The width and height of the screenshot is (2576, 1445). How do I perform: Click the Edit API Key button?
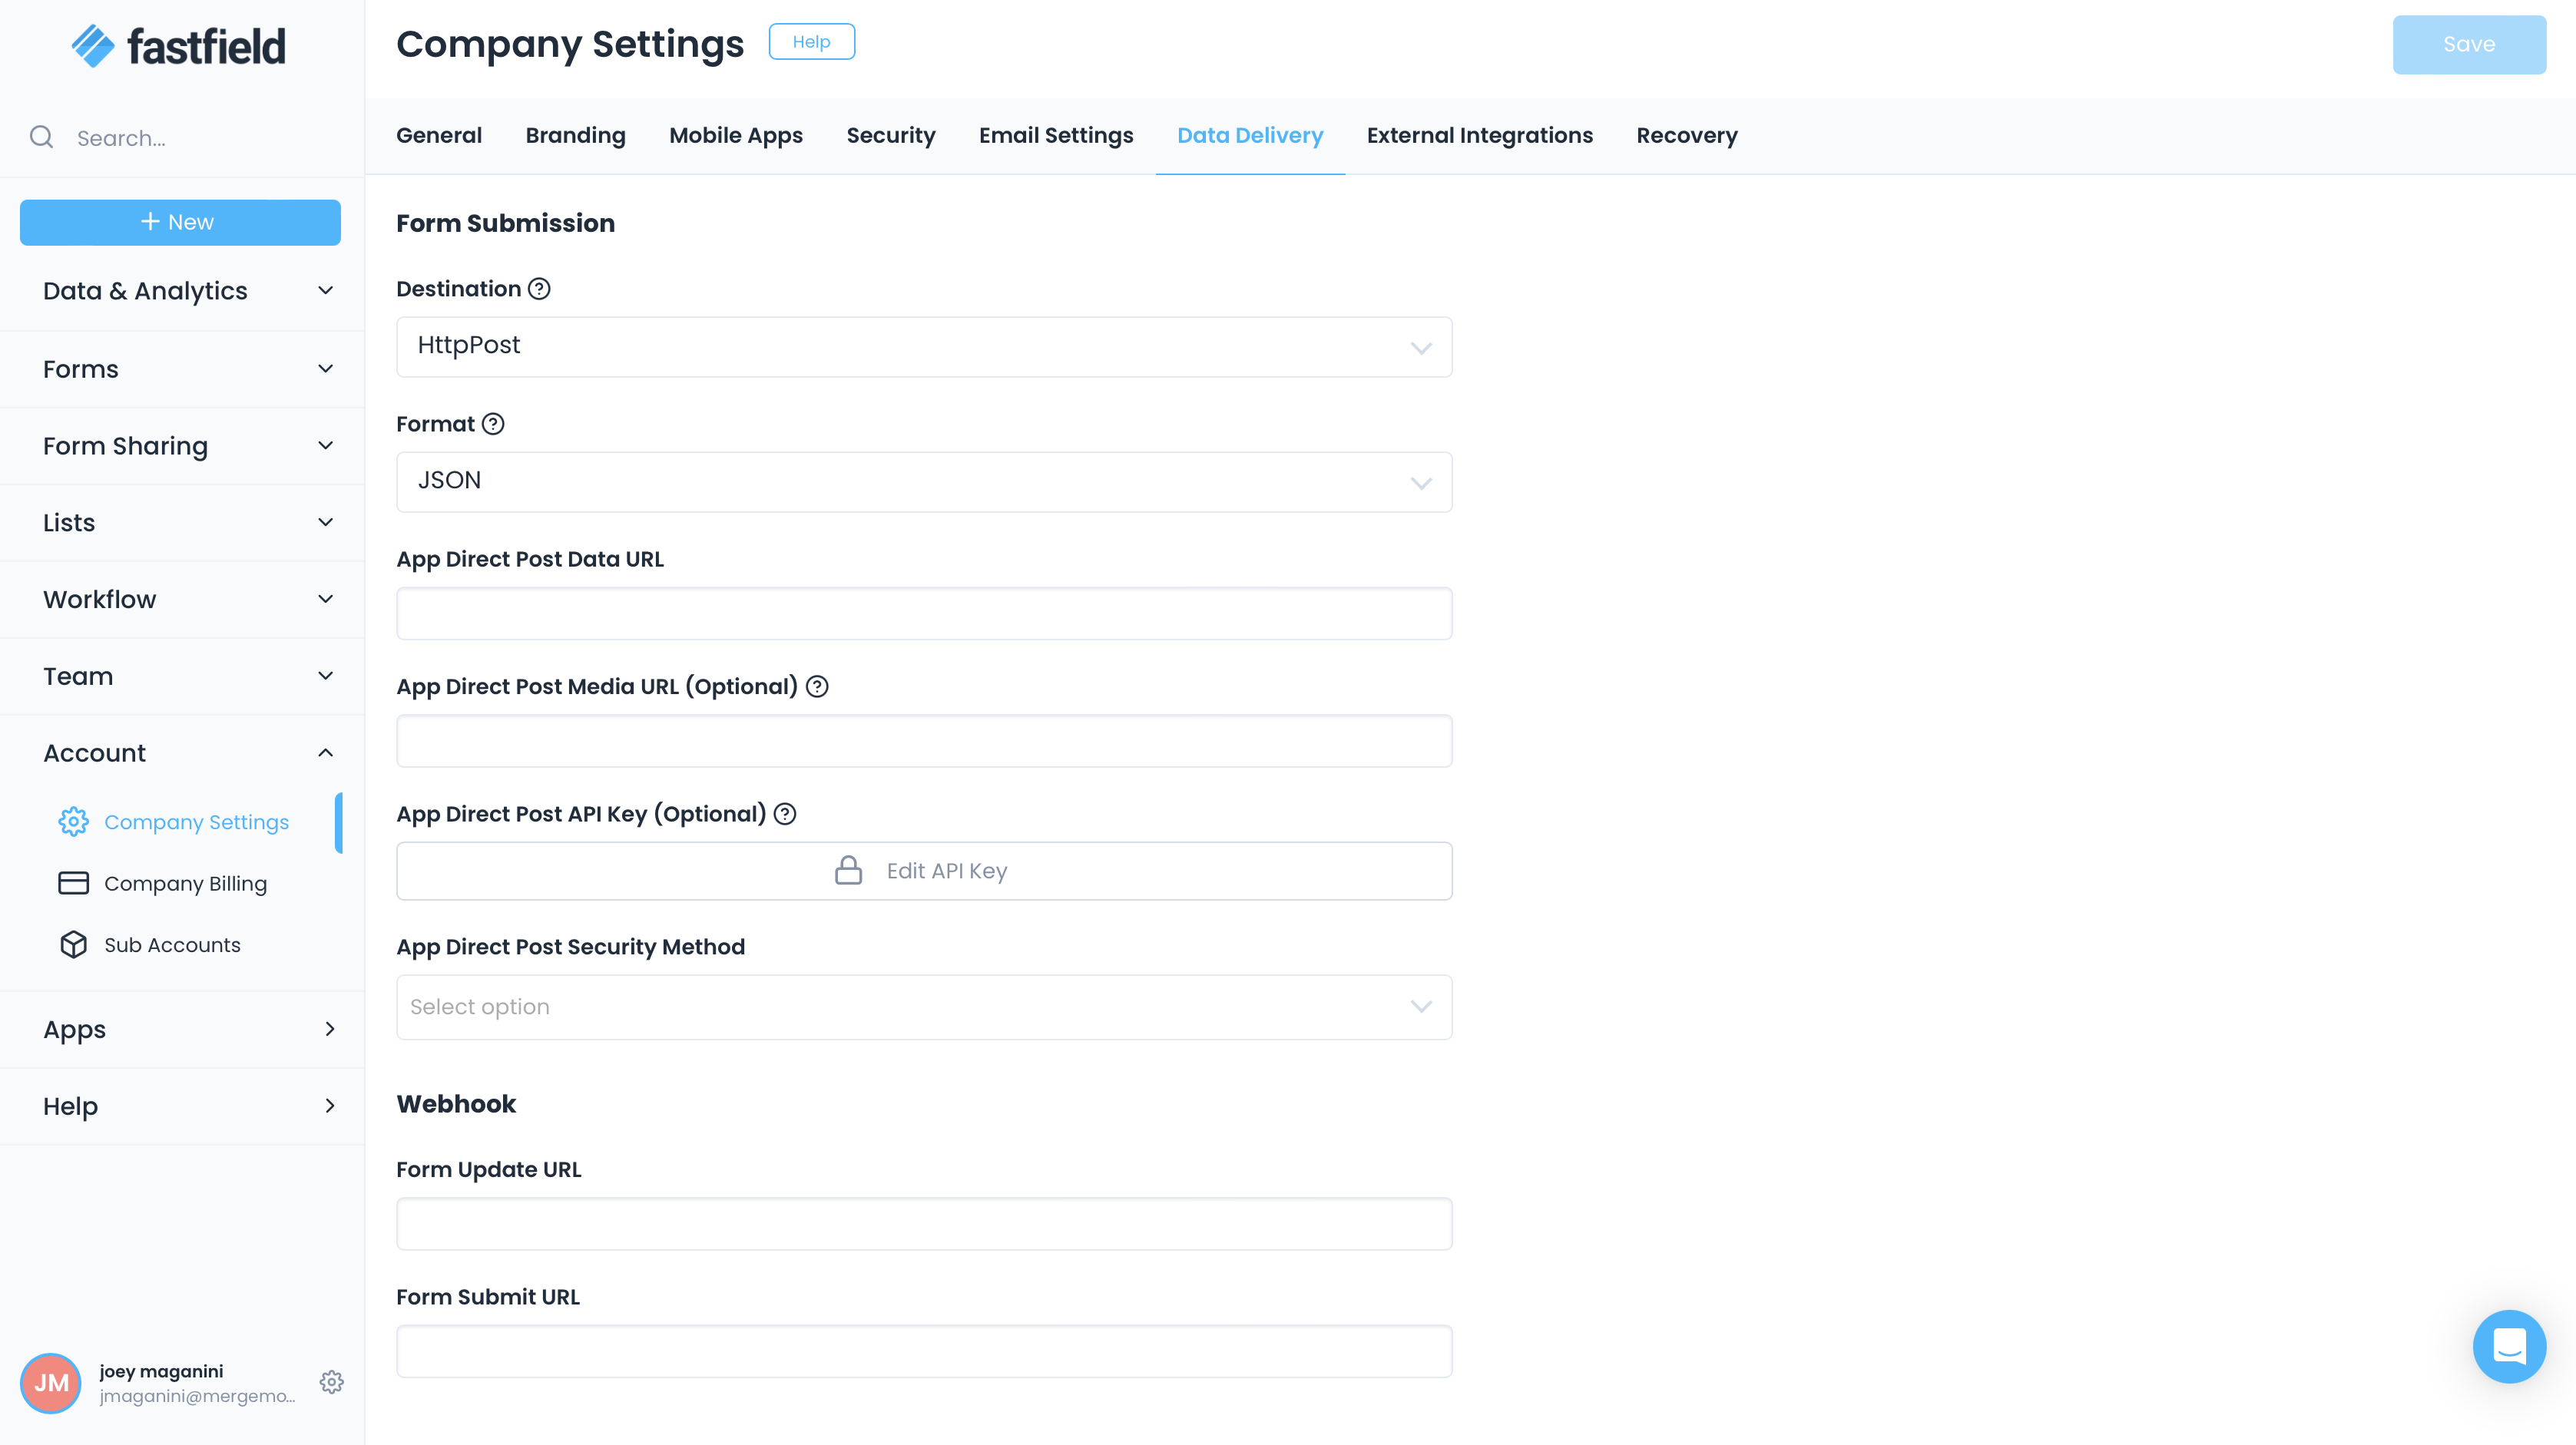(923, 871)
